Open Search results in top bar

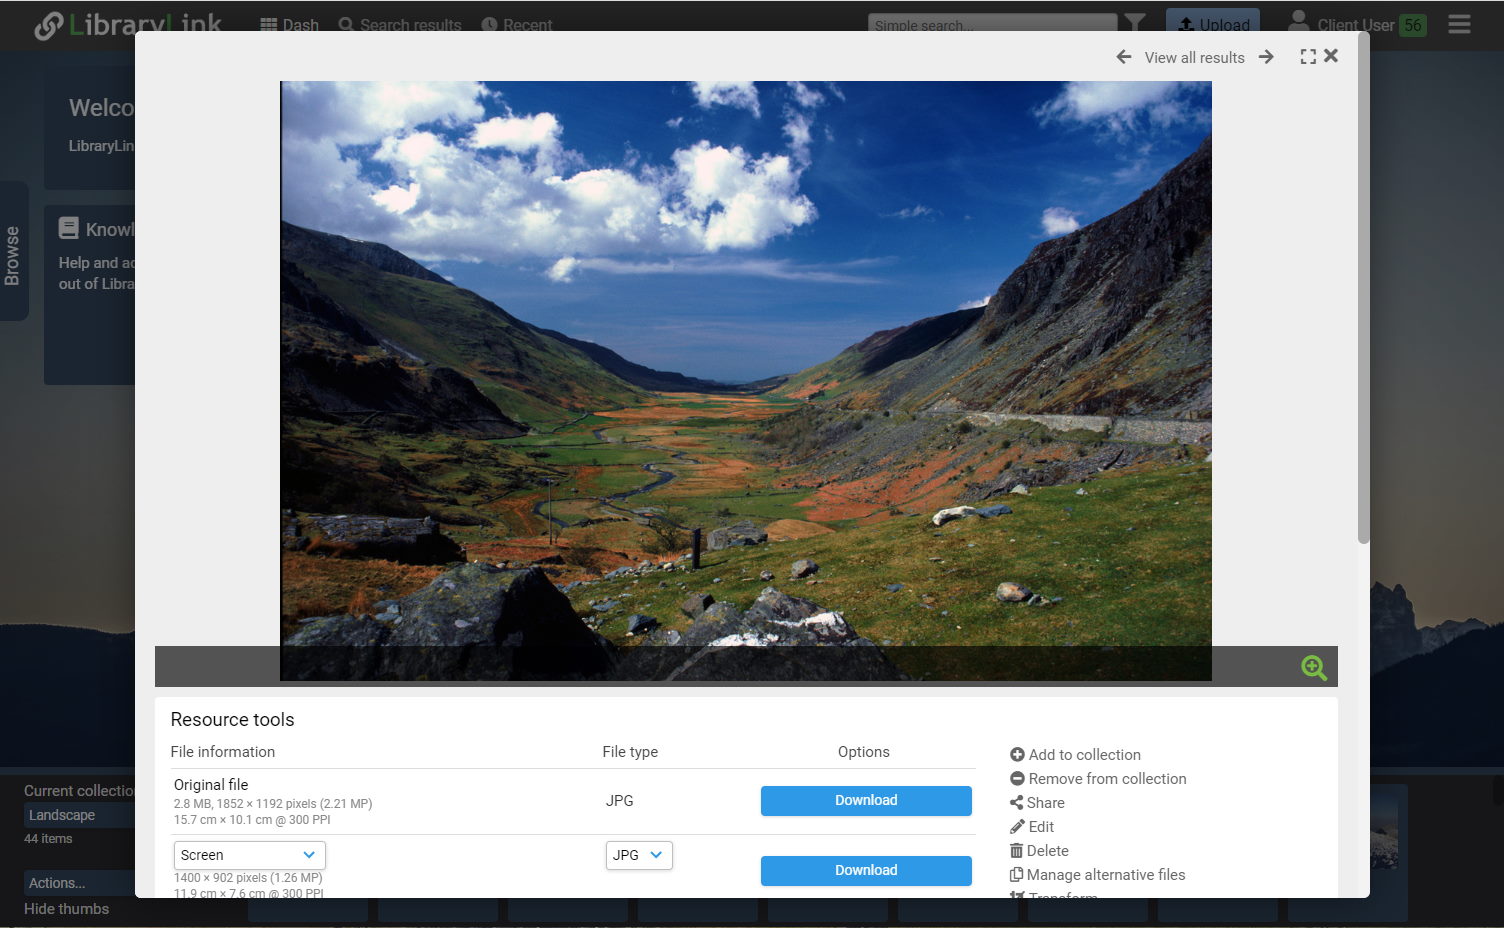pos(400,25)
